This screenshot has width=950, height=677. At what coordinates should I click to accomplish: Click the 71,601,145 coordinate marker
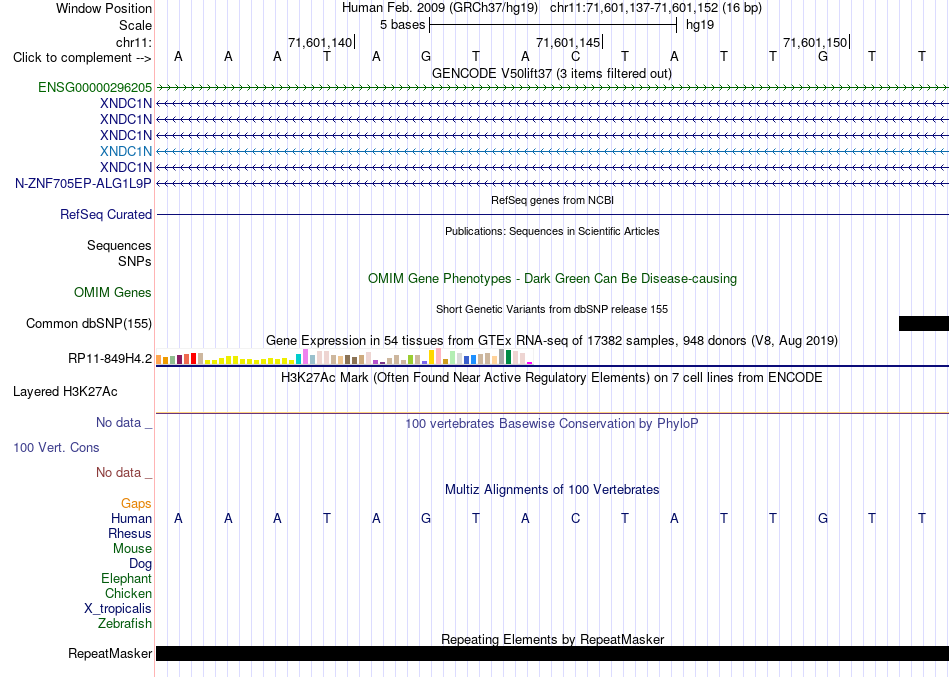(x=568, y=42)
